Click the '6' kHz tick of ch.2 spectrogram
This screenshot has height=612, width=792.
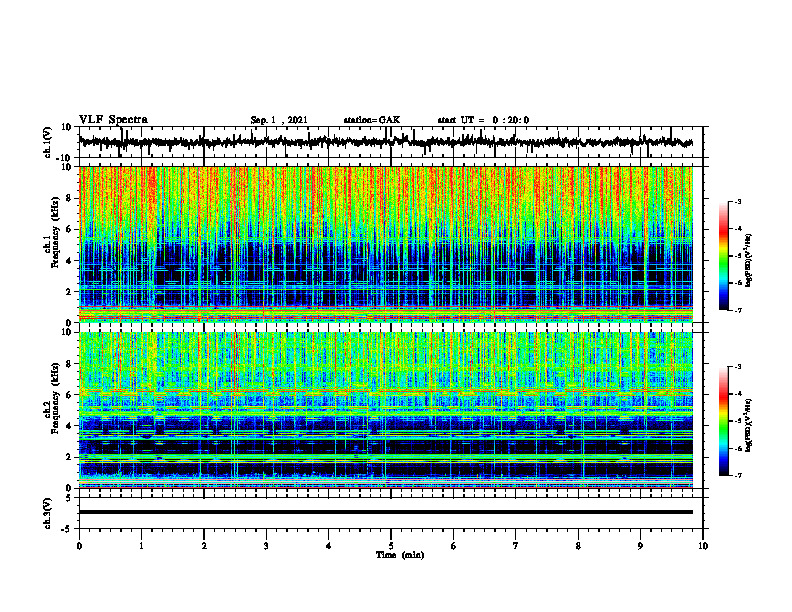click(x=70, y=395)
